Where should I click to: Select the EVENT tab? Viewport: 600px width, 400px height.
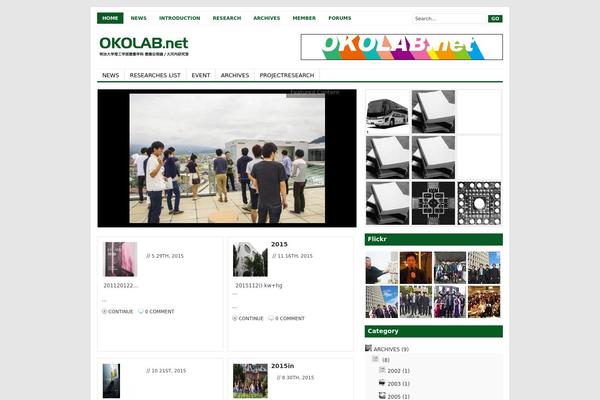[x=201, y=75]
